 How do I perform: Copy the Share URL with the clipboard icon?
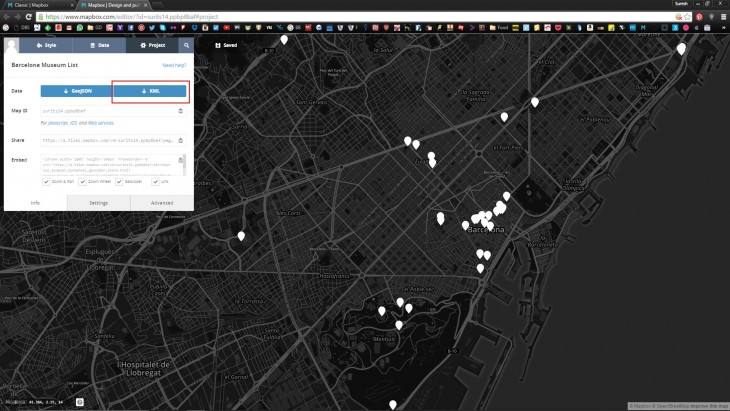pyautogui.click(x=181, y=140)
